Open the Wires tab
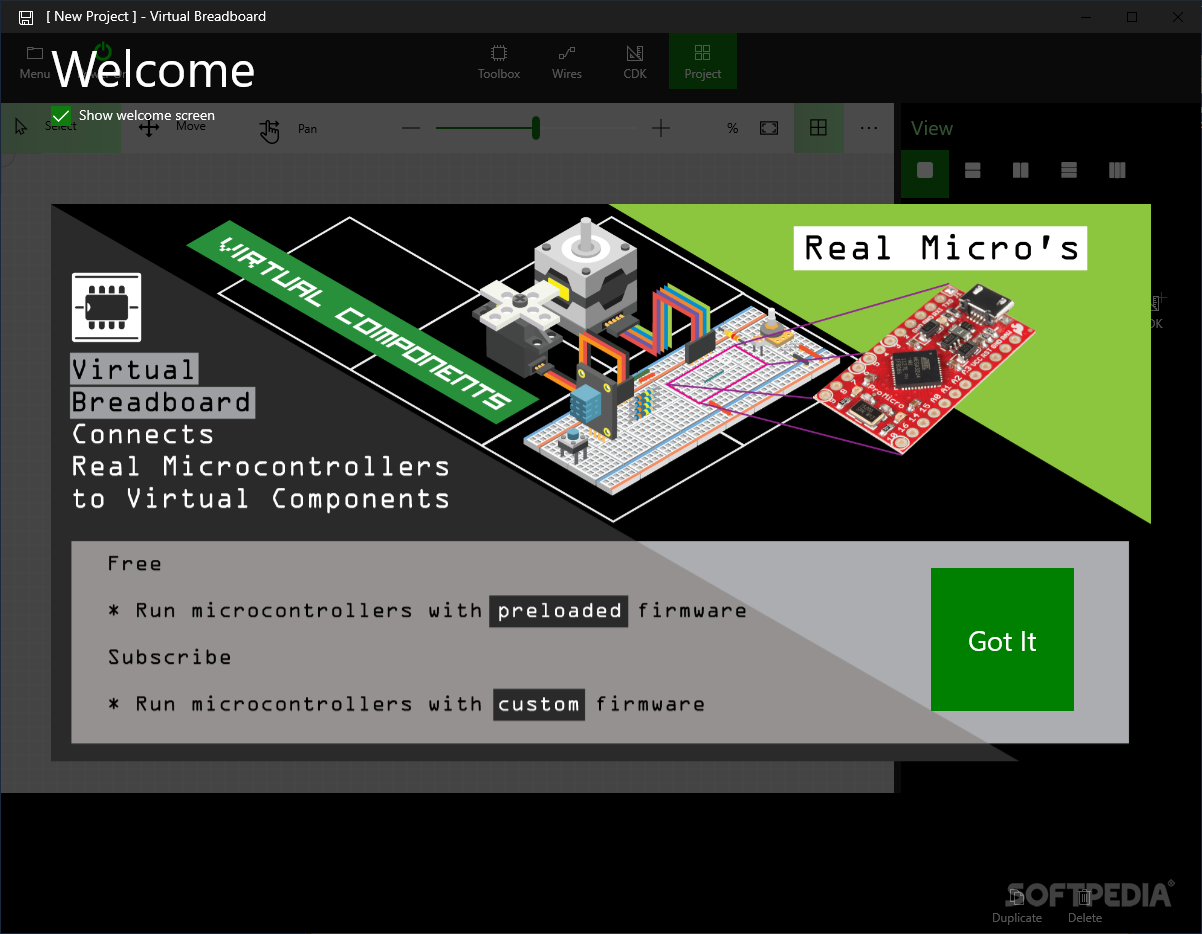1202x934 pixels. [x=567, y=61]
